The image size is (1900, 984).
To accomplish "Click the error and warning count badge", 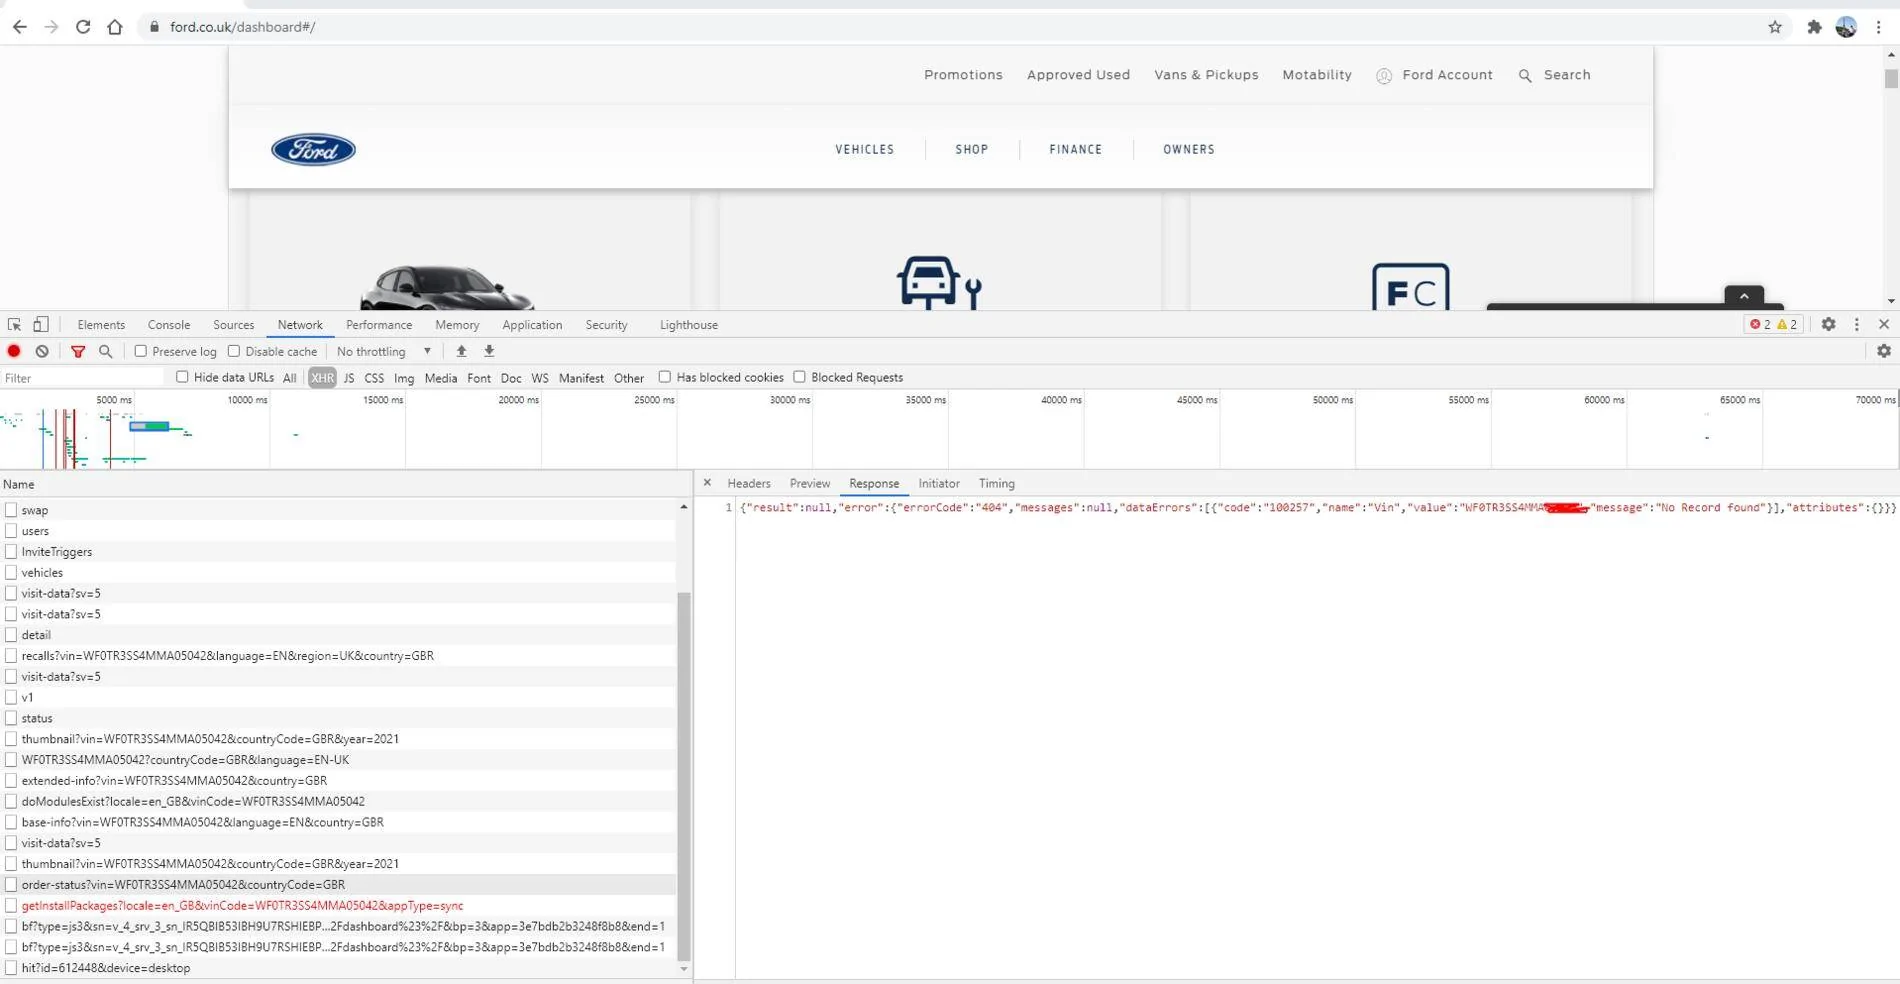I will pyautogui.click(x=1774, y=324).
